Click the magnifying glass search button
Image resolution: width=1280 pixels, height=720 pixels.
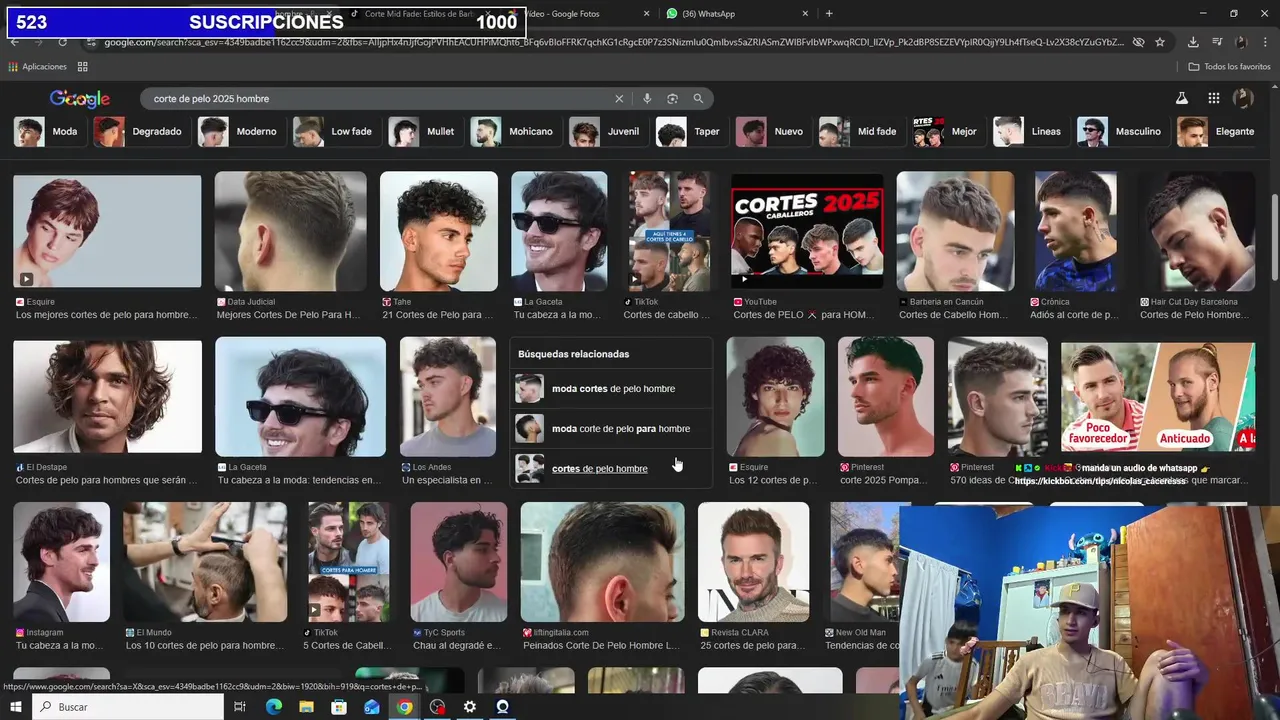698,99
